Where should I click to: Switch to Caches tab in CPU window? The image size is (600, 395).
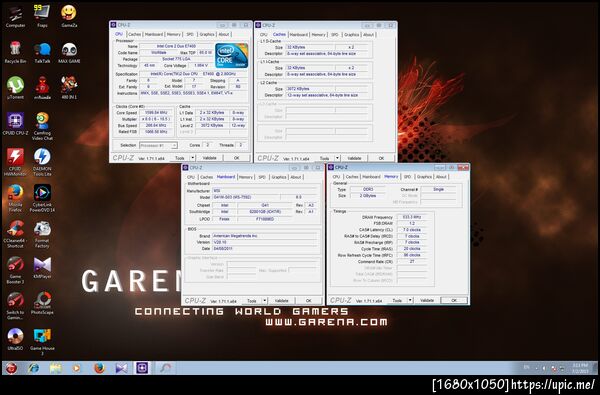click(x=134, y=34)
